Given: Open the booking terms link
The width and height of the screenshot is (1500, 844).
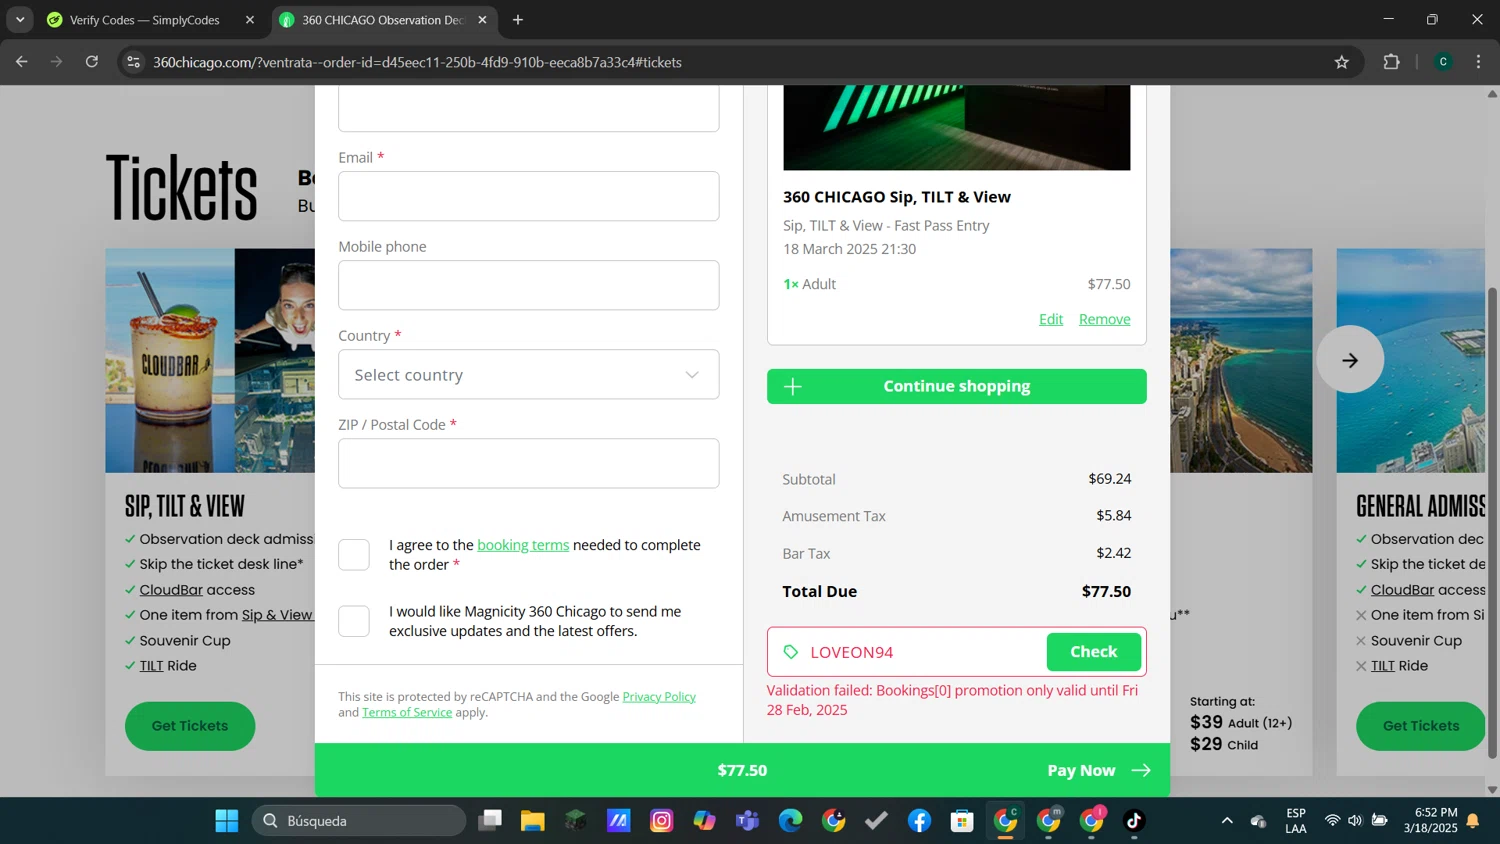Looking at the screenshot, I should tap(523, 545).
